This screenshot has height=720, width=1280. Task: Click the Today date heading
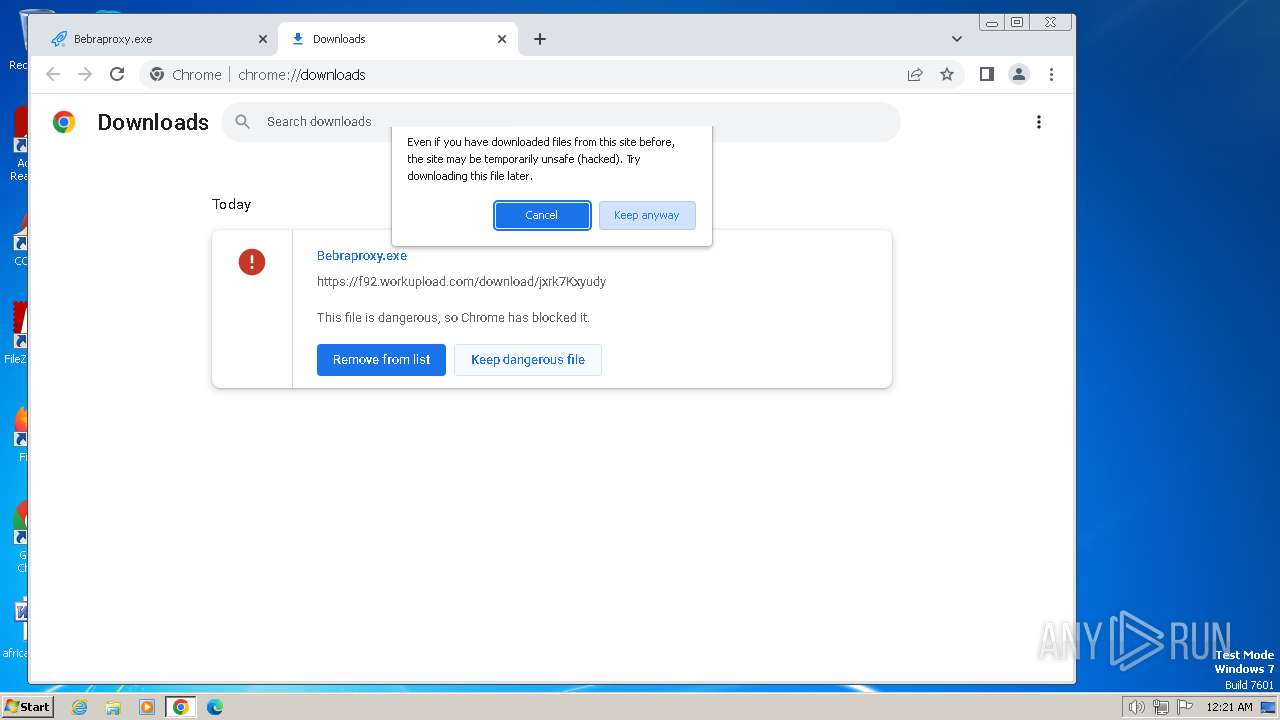[231, 204]
